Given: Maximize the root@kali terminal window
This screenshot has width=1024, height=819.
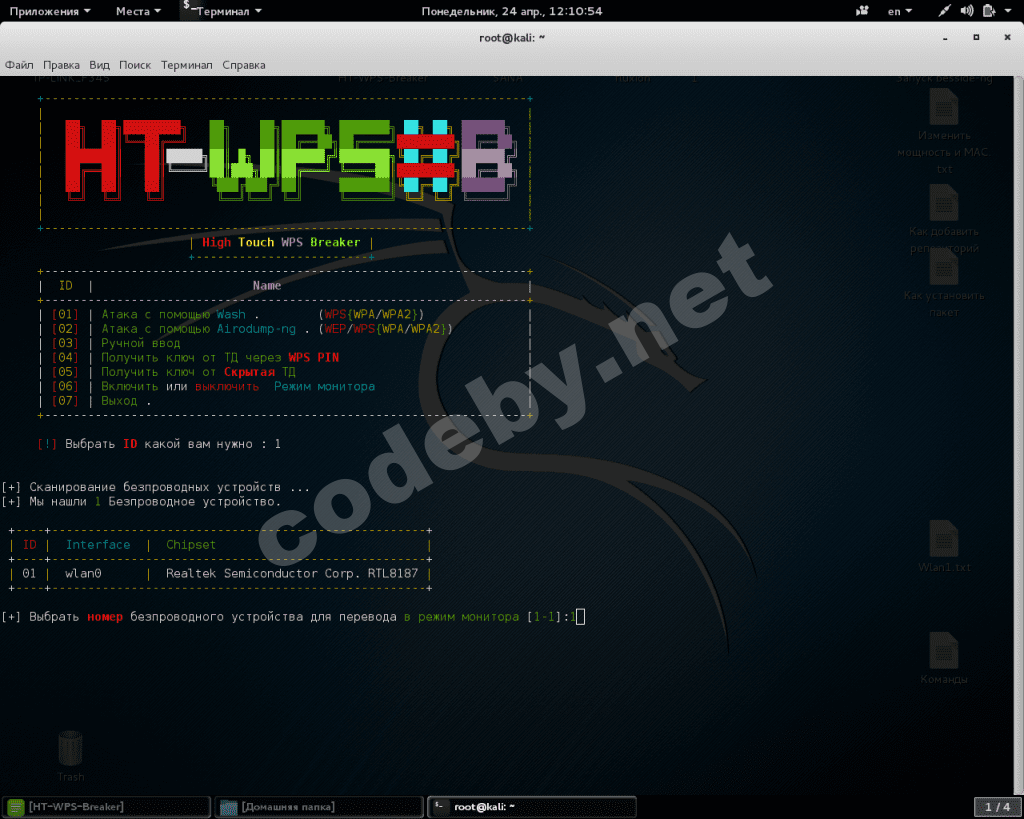Looking at the screenshot, I should [x=976, y=38].
